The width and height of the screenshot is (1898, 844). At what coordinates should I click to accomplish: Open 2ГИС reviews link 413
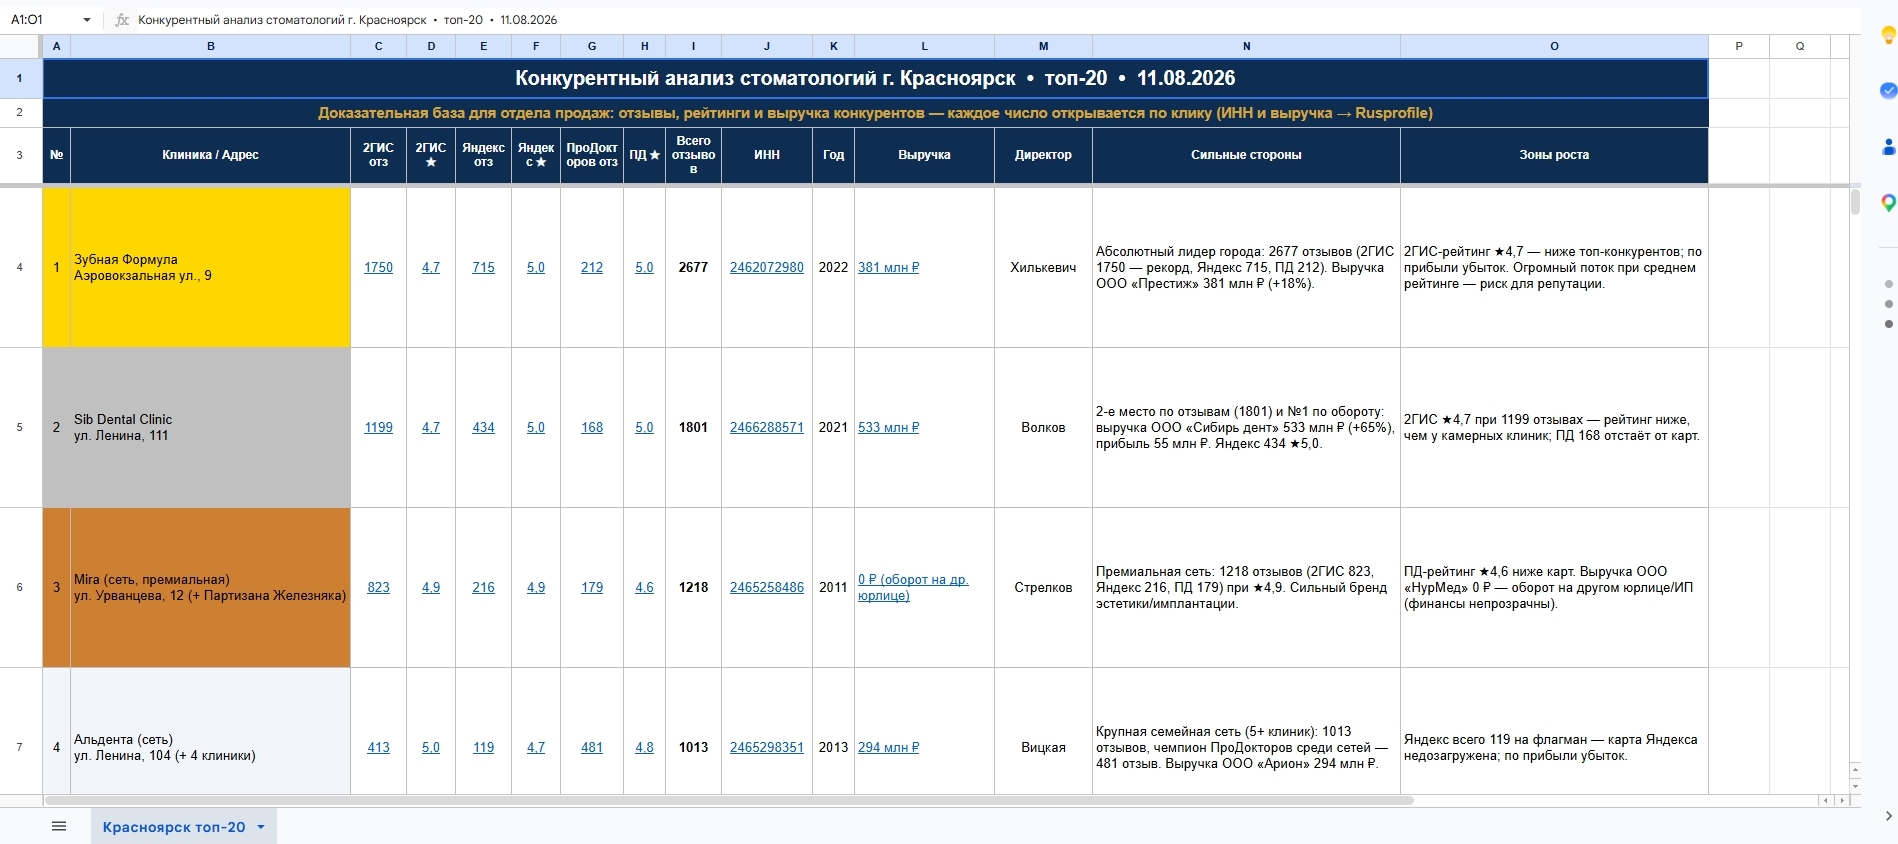coord(378,747)
